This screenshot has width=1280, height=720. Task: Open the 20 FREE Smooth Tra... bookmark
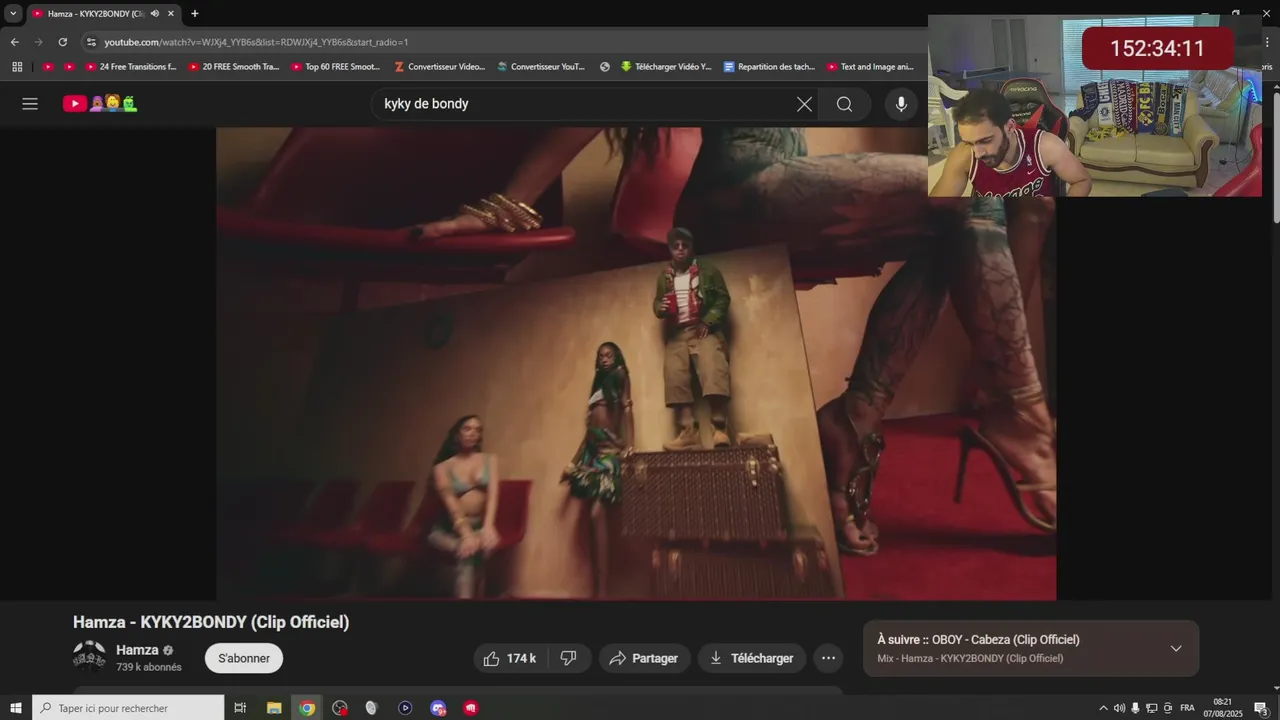(234, 67)
